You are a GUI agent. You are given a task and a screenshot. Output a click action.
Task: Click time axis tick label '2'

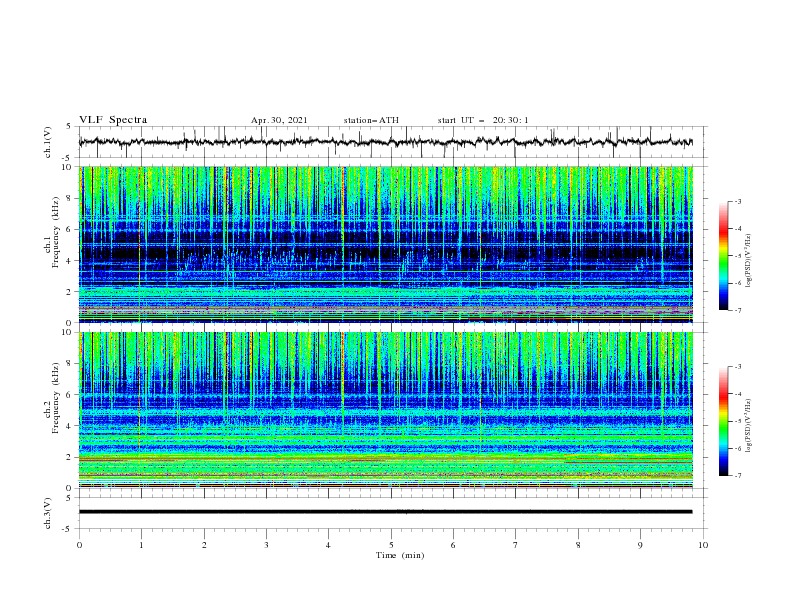coord(204,545)
